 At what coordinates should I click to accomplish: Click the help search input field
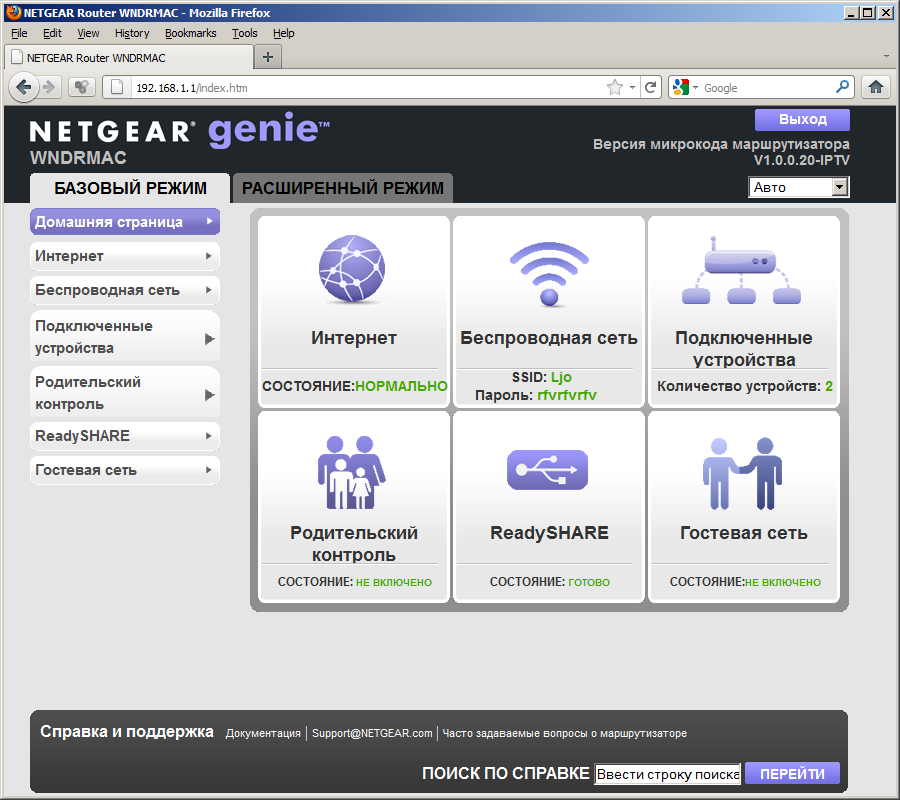(668, 774)
